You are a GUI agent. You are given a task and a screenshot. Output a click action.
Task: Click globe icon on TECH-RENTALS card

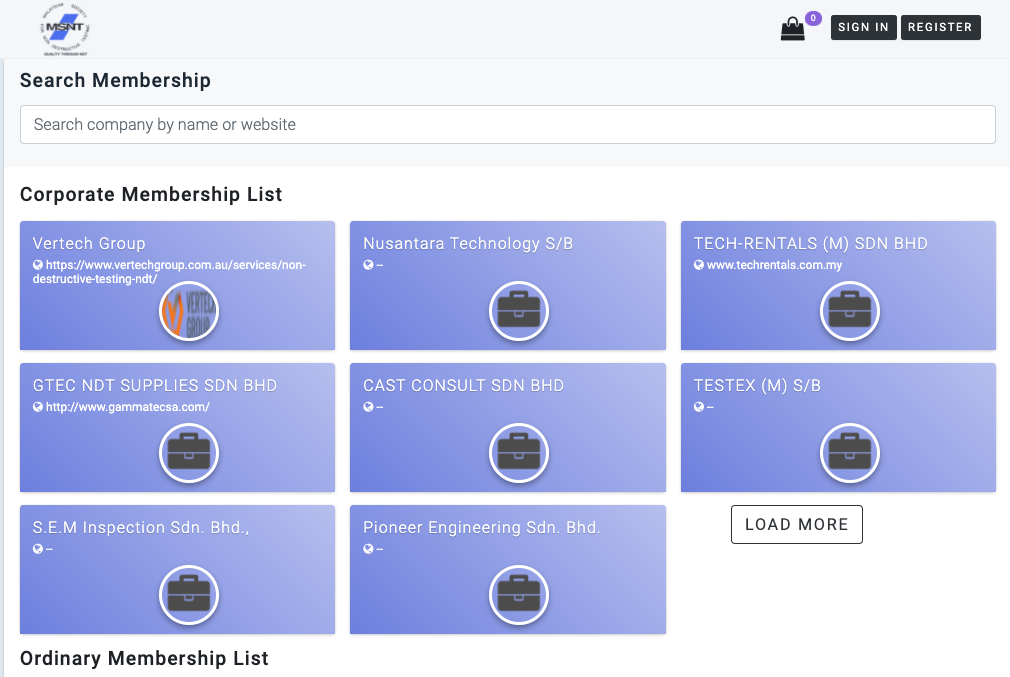(699, 265)
